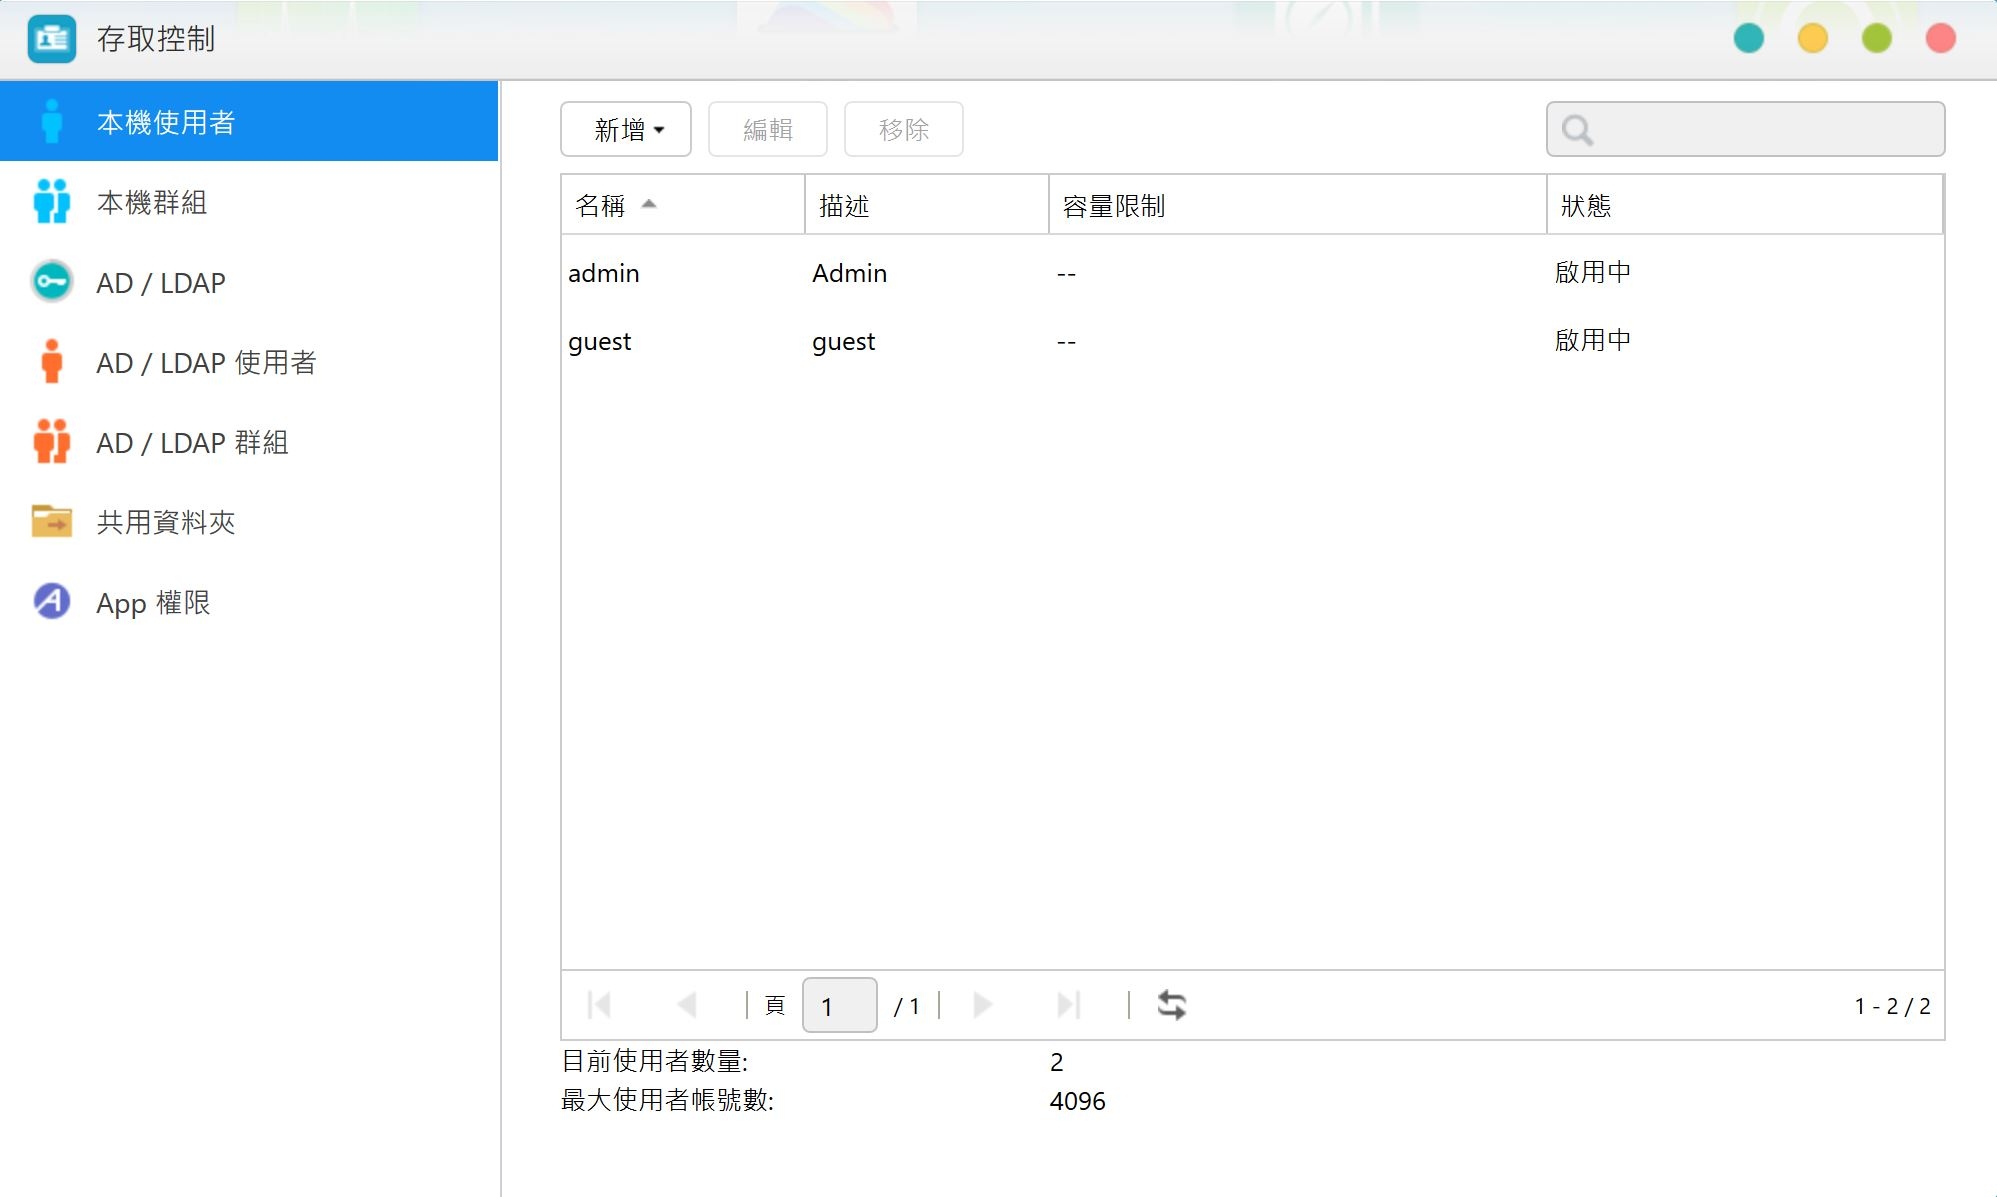The image size is (1997, 1197).
Task: Click the 狀態 column header
Action: (x=1745, y=205)
